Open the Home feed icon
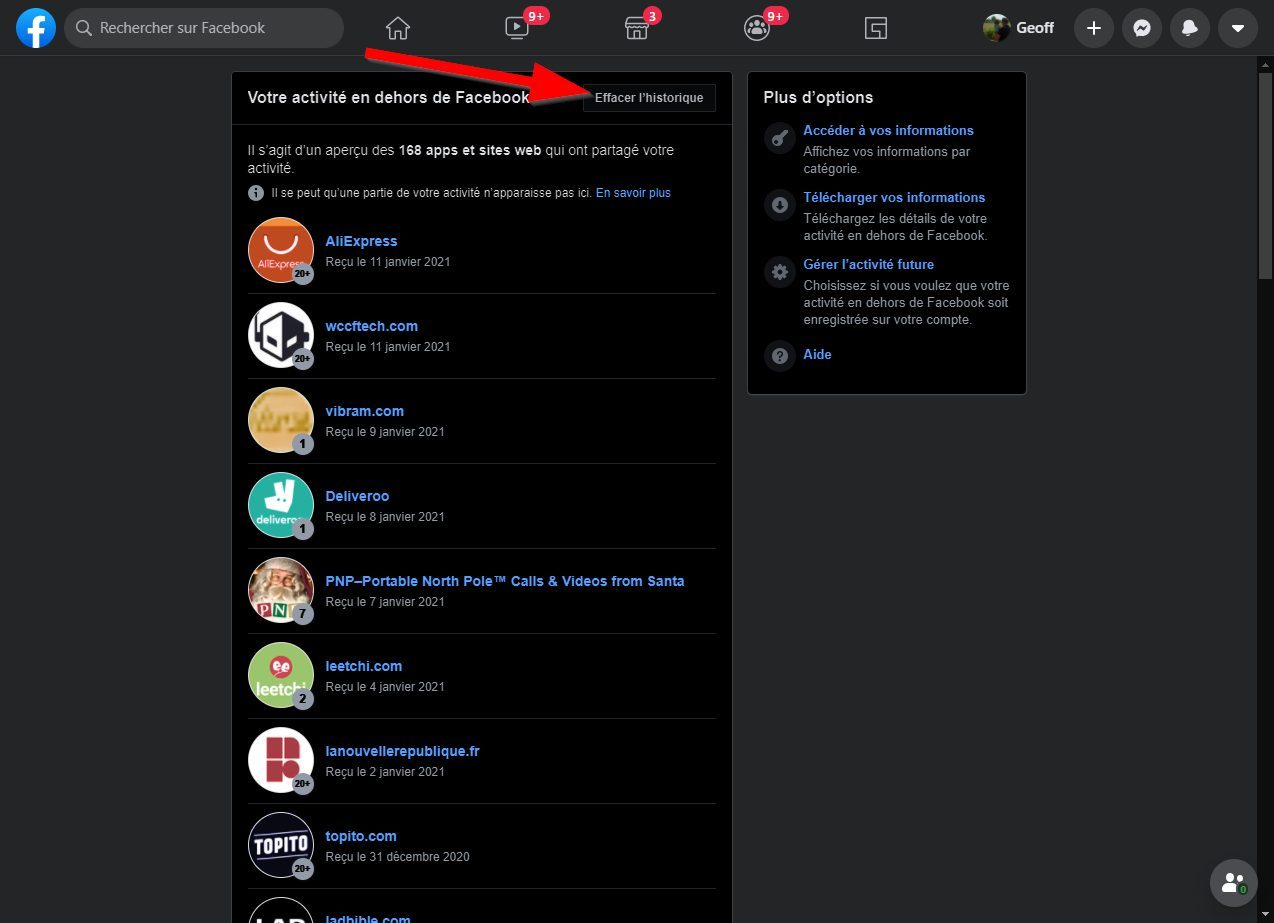This screenshot has width=1274, height=923. coord(398,28)
